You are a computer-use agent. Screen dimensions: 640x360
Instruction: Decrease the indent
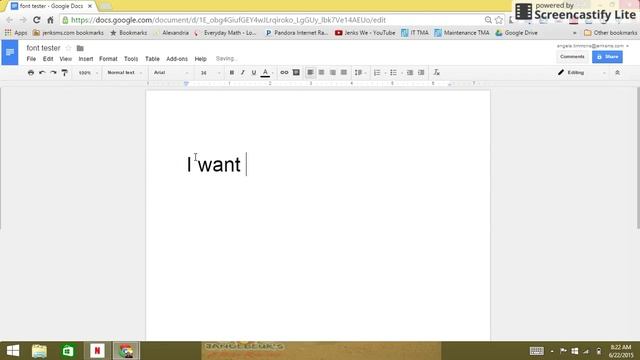tap(409, 73)
